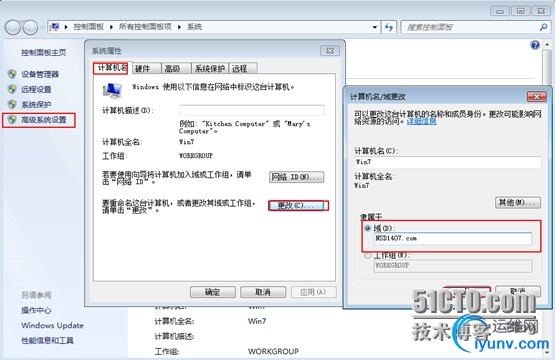This screenshot has height=360, width=555.
Task: Click the computer icon in 系统属性 dialog
Action: pyautogui.click(x=112, y=90)
